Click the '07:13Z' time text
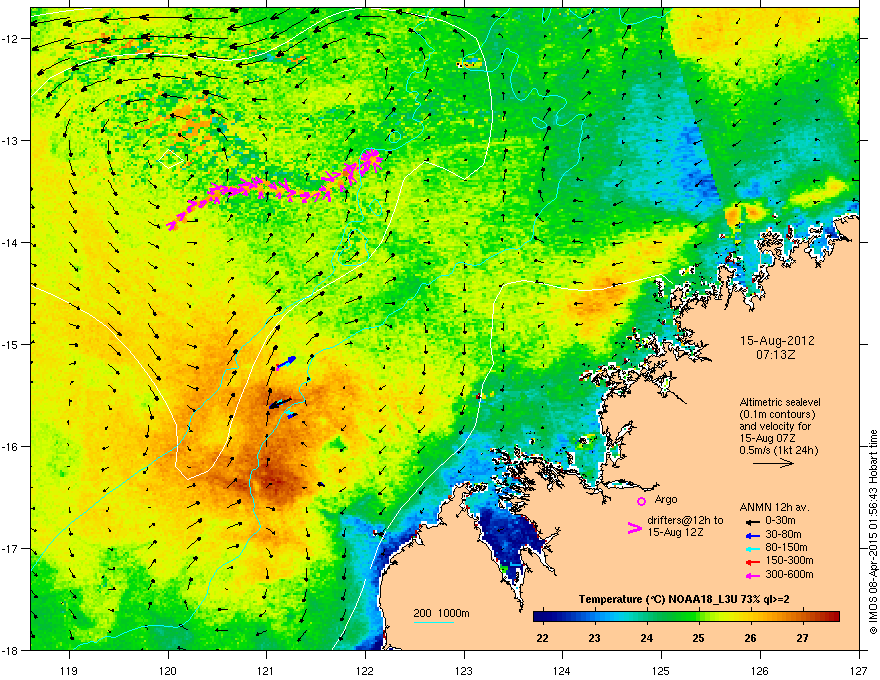This screenshot has height=680, width=880. [776, 355]
